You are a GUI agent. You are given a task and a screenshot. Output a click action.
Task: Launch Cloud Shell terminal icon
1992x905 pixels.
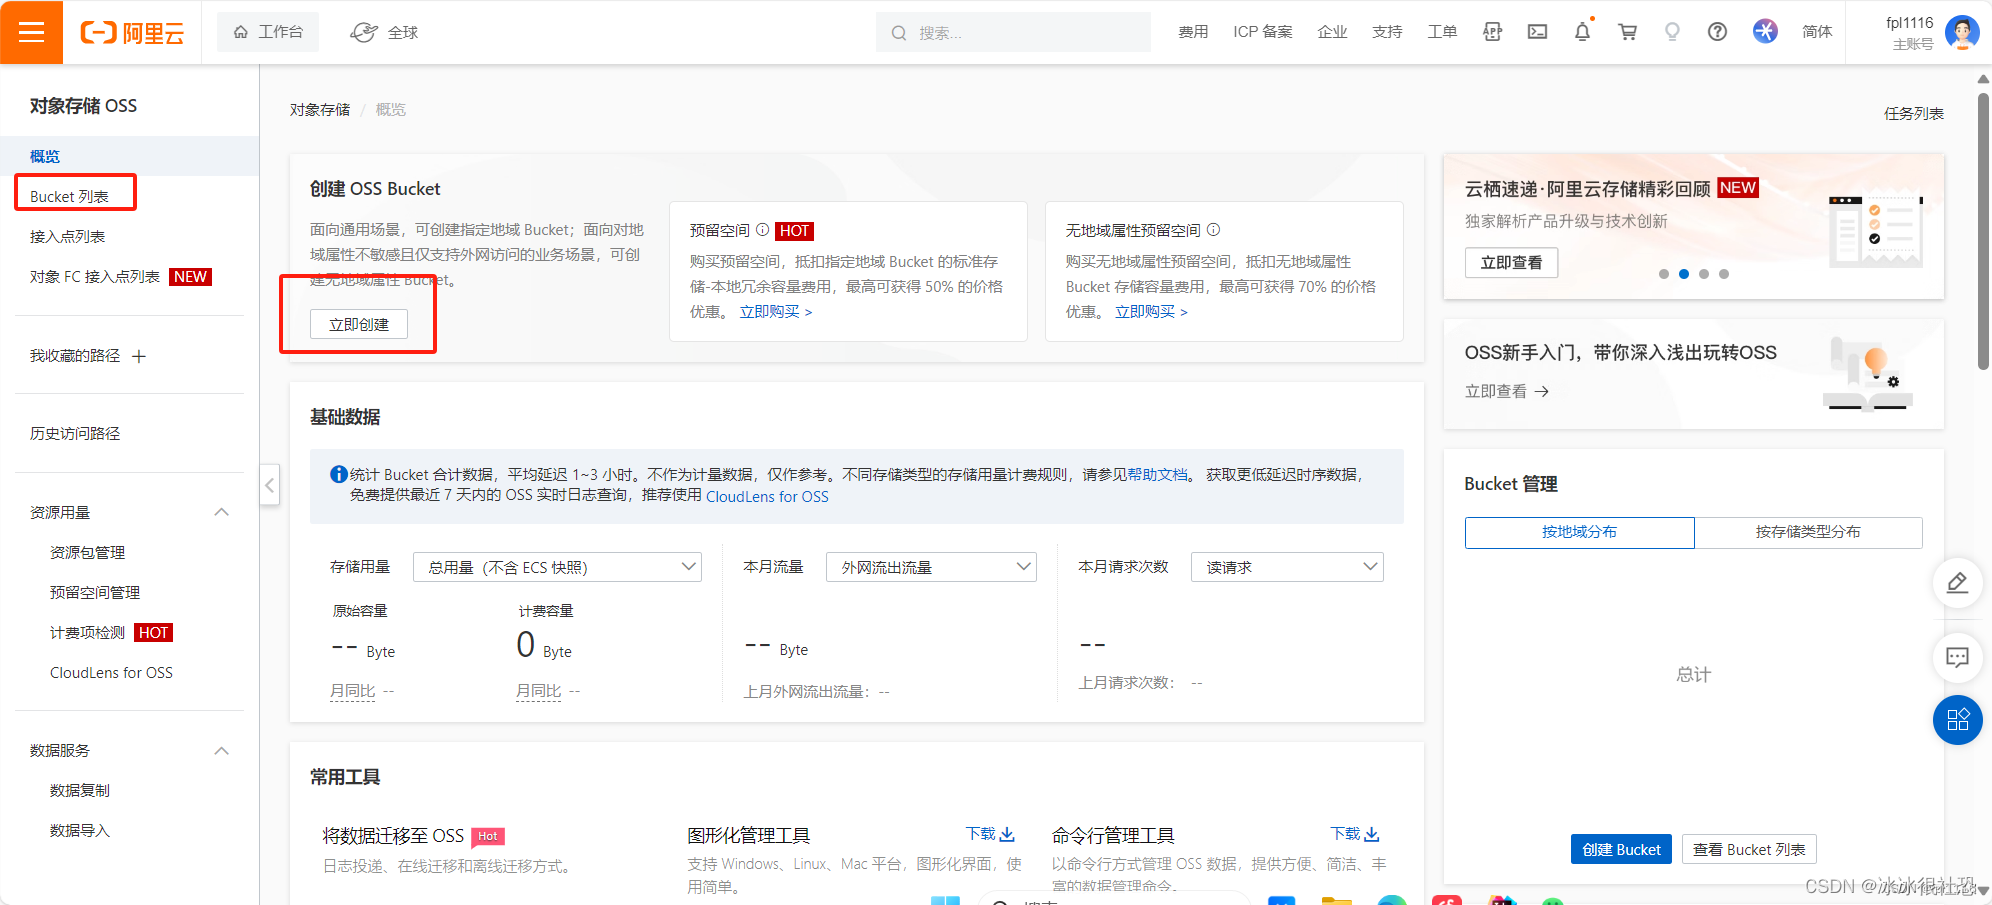pyautogui.click(x=1537, y=32)
